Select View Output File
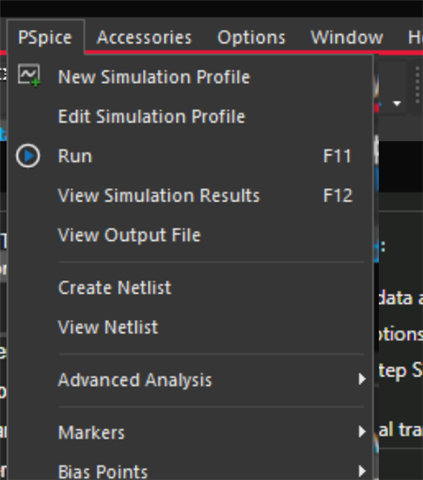The width and height of the screenshot is (423, 480). tap(190, 235)
